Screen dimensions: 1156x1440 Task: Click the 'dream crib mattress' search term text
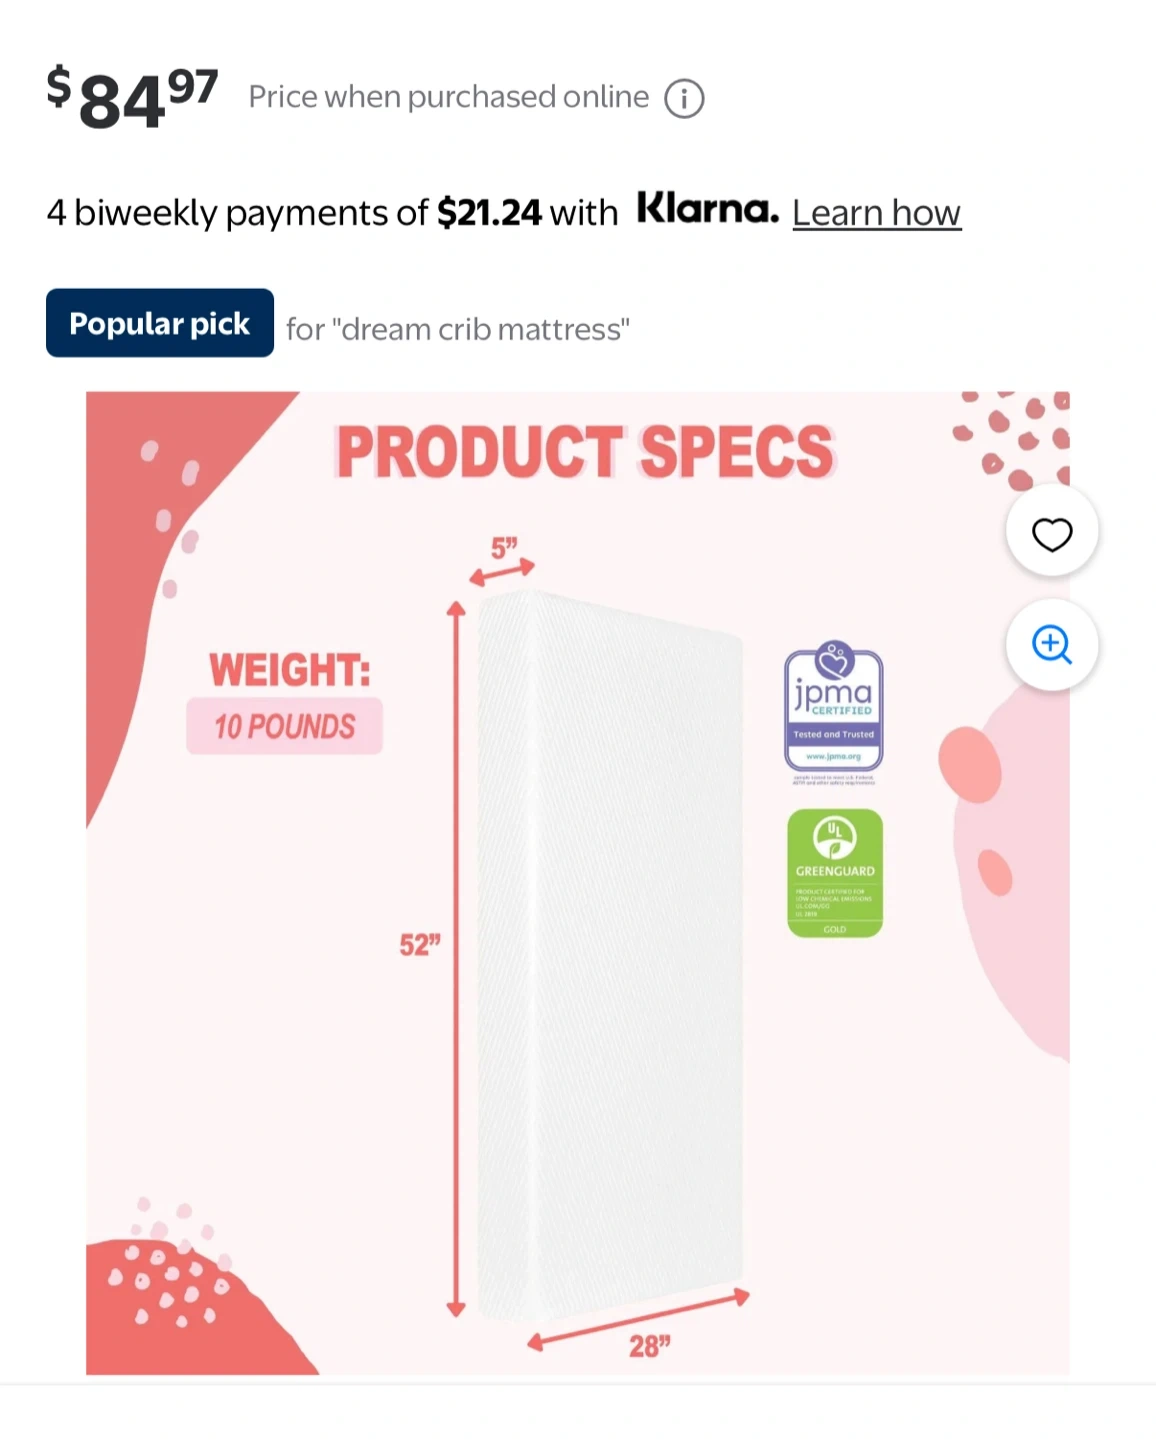(485, 329)
